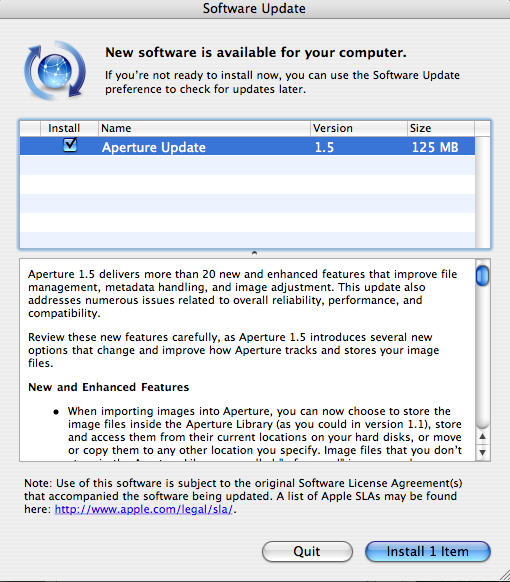Uncheck the Aperture Update install checkbox

coord(70,145)
